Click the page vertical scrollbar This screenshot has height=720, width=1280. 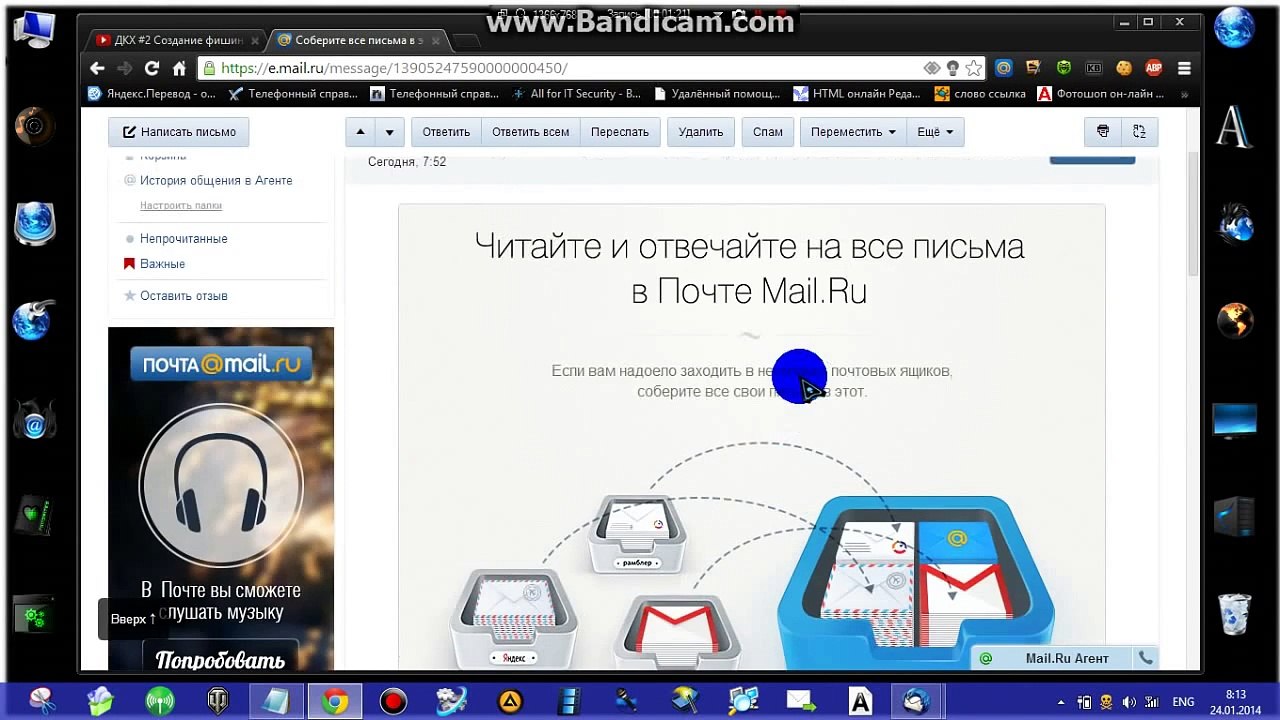[1192, 215]
